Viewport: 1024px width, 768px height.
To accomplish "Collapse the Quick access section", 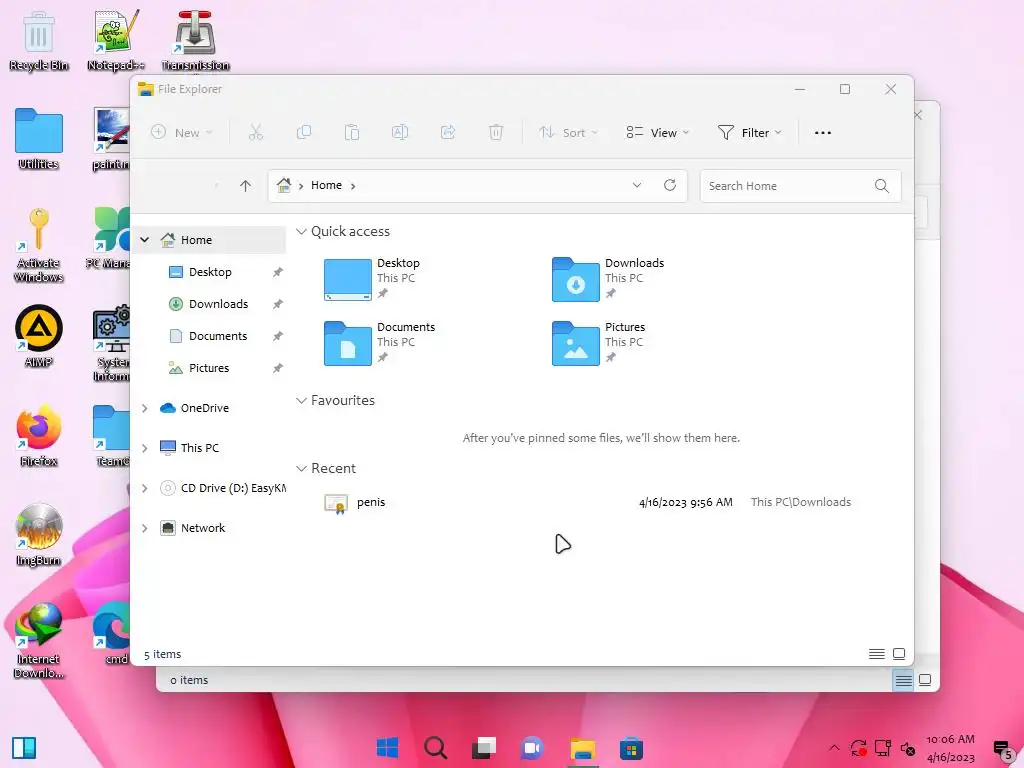I will (x=301, y=231).
